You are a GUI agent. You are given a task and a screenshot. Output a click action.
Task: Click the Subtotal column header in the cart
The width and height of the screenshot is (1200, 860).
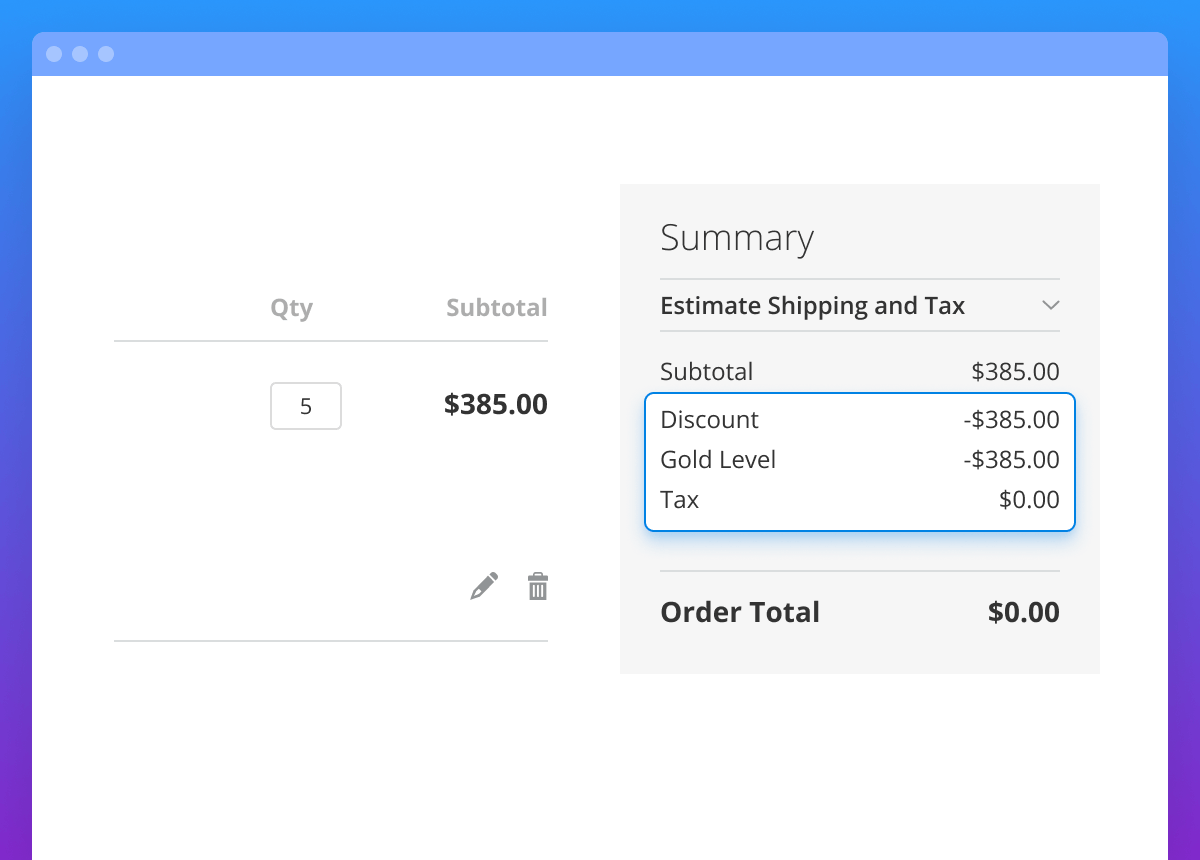[x=496, y=308]
